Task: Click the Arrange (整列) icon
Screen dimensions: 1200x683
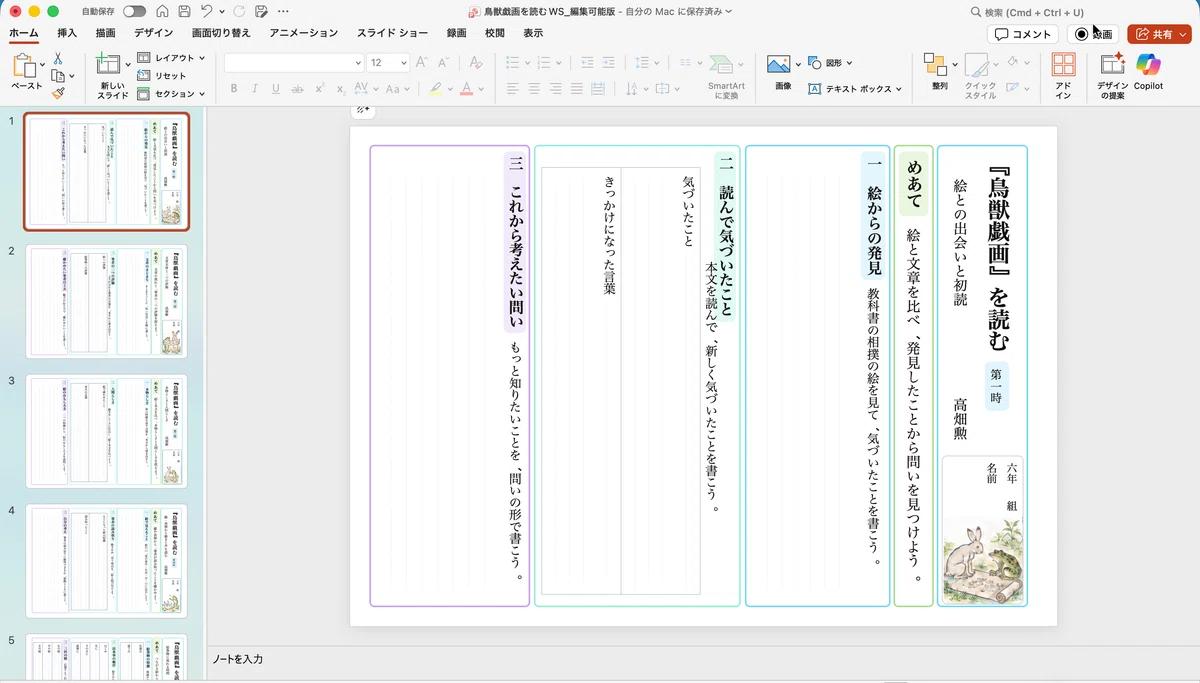Action: pos(935,65)
